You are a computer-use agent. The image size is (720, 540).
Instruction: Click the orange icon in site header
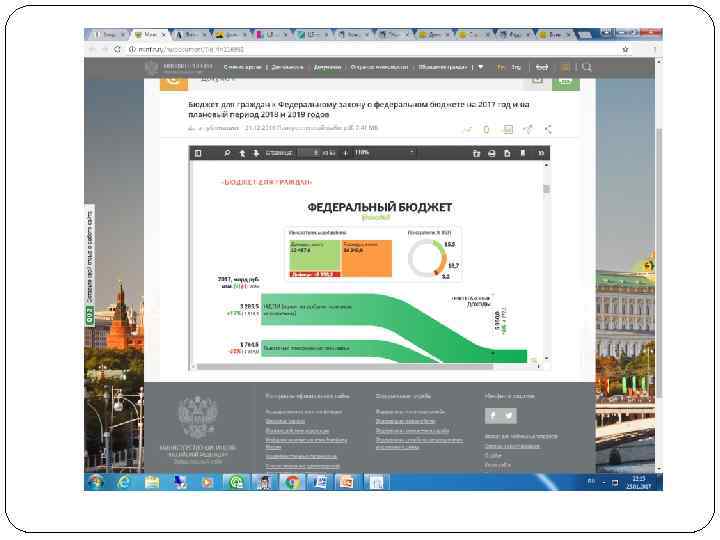click(565, 68)
